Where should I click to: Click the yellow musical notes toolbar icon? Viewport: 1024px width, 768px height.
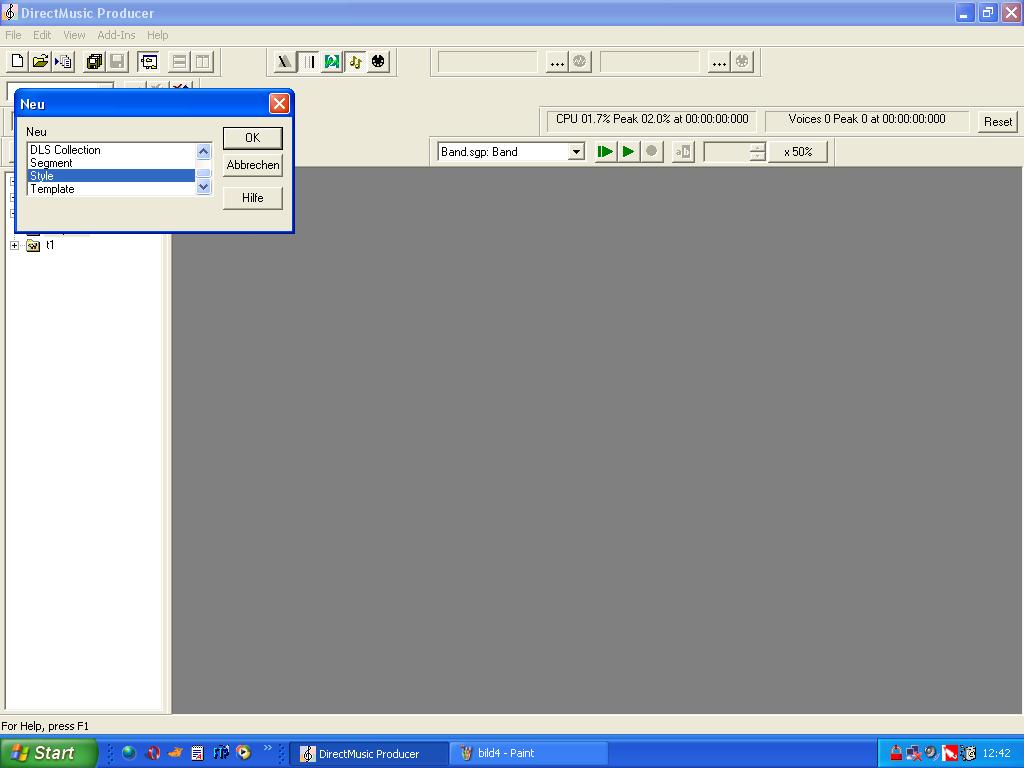coord(355,61)
